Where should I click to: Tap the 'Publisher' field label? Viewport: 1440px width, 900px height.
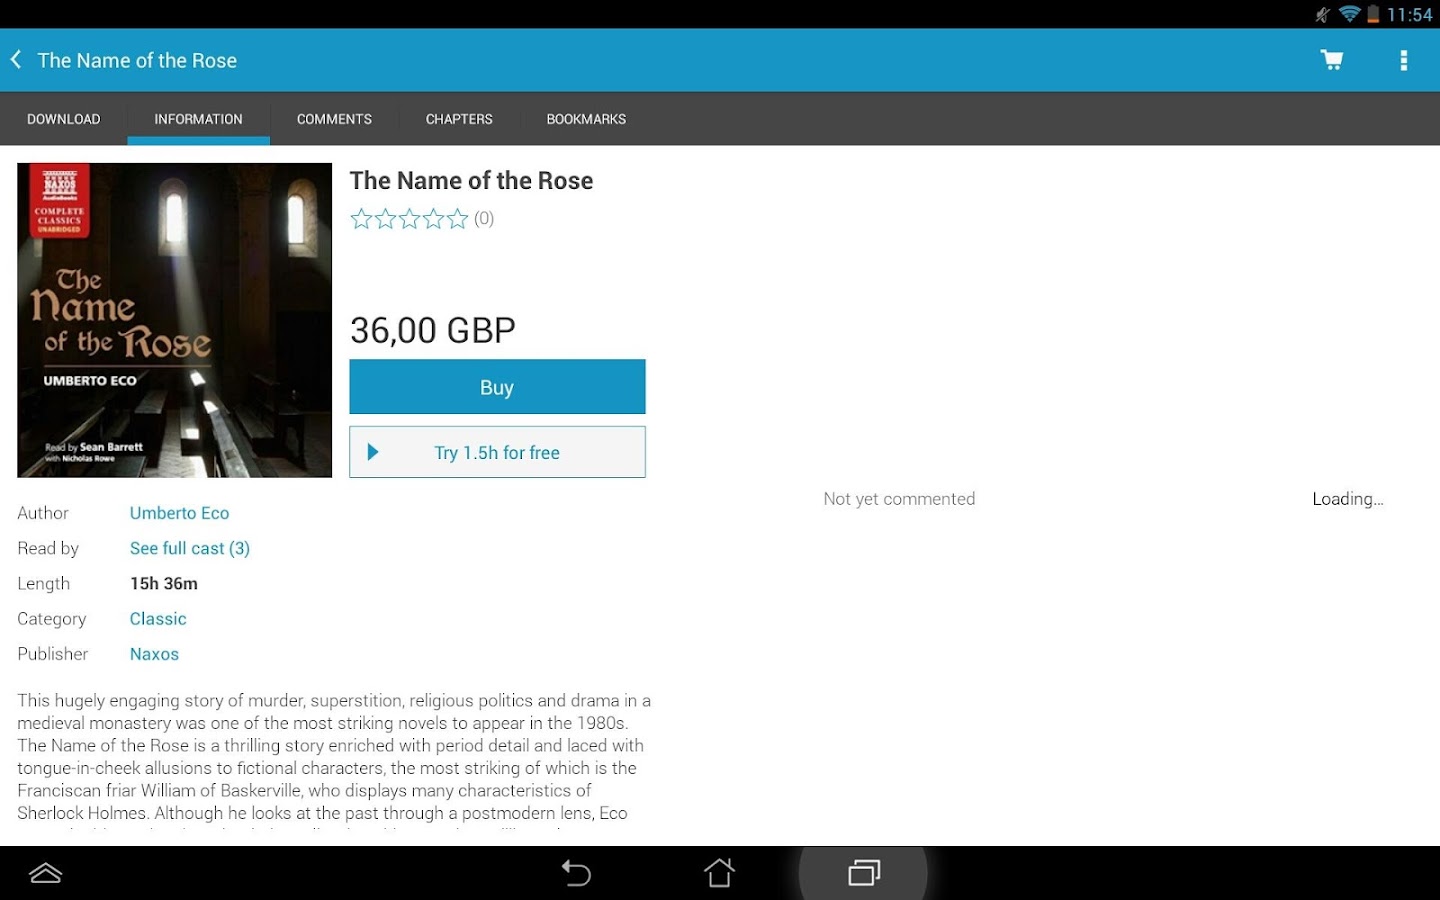coord(53,654)
